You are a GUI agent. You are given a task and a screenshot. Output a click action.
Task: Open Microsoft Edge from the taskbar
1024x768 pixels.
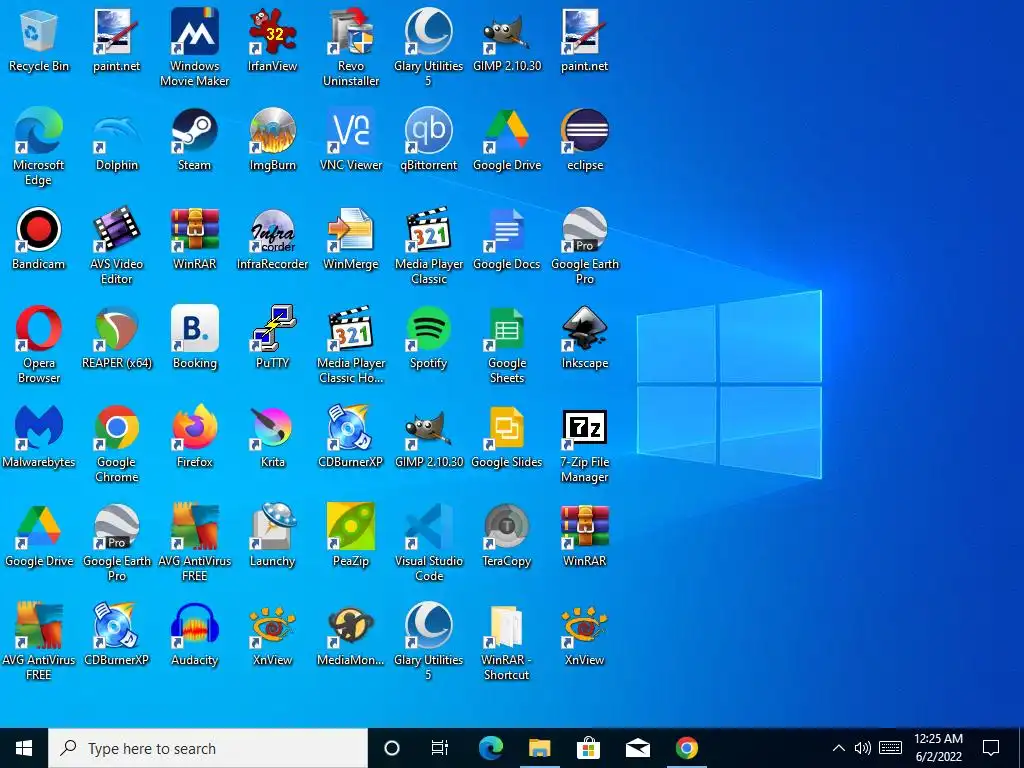(x=491, y=748)
